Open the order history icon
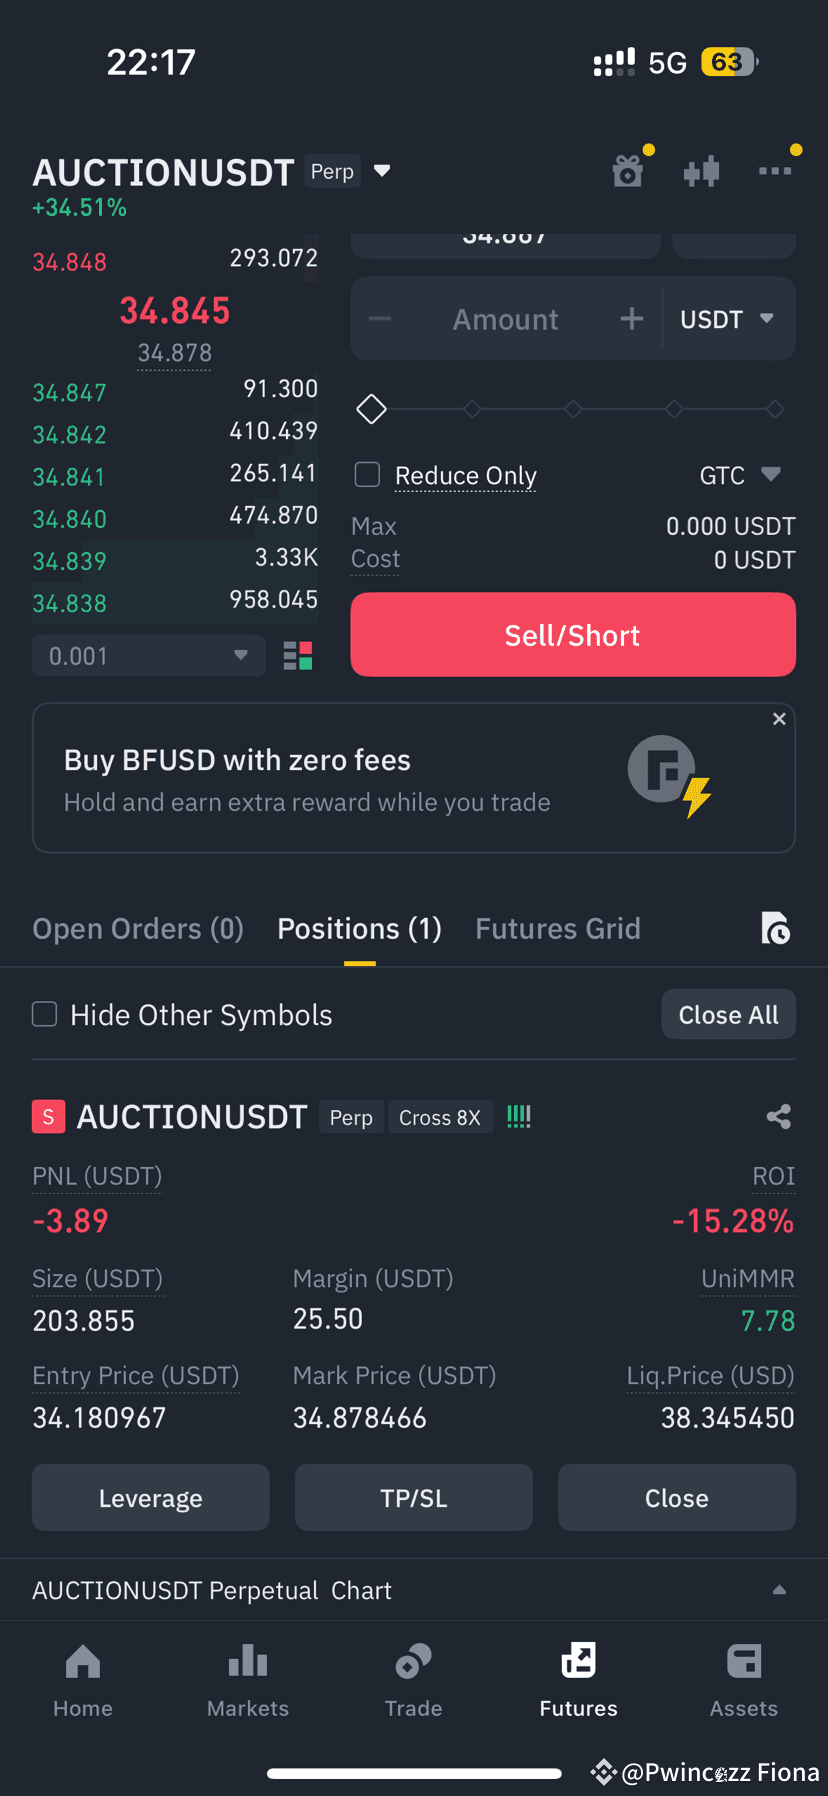This screenshot has height=1796, width=828. 775,928
